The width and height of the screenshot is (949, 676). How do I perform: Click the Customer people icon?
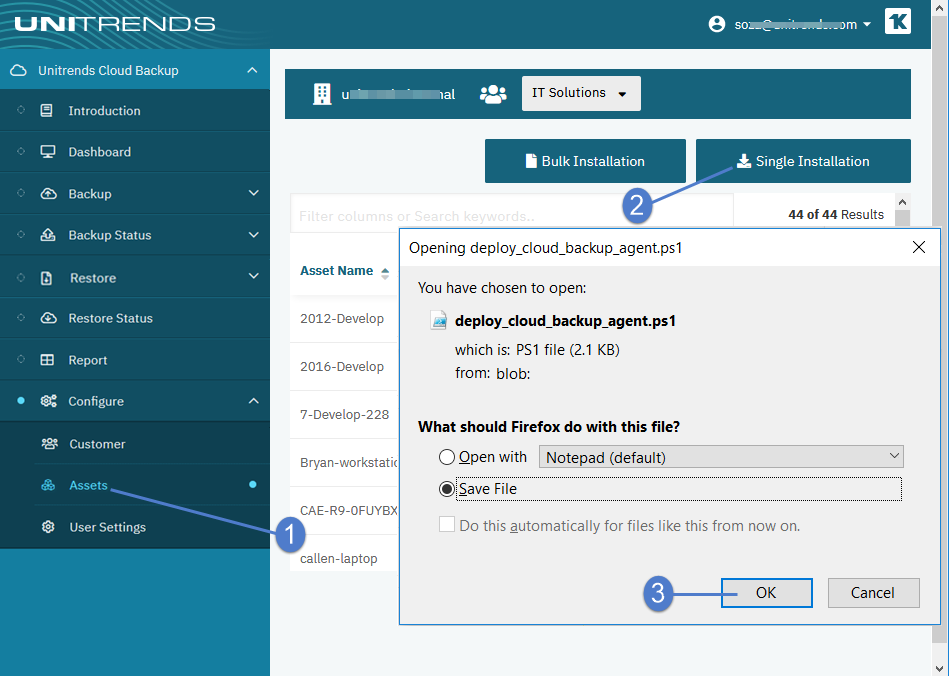pos(50,444)
